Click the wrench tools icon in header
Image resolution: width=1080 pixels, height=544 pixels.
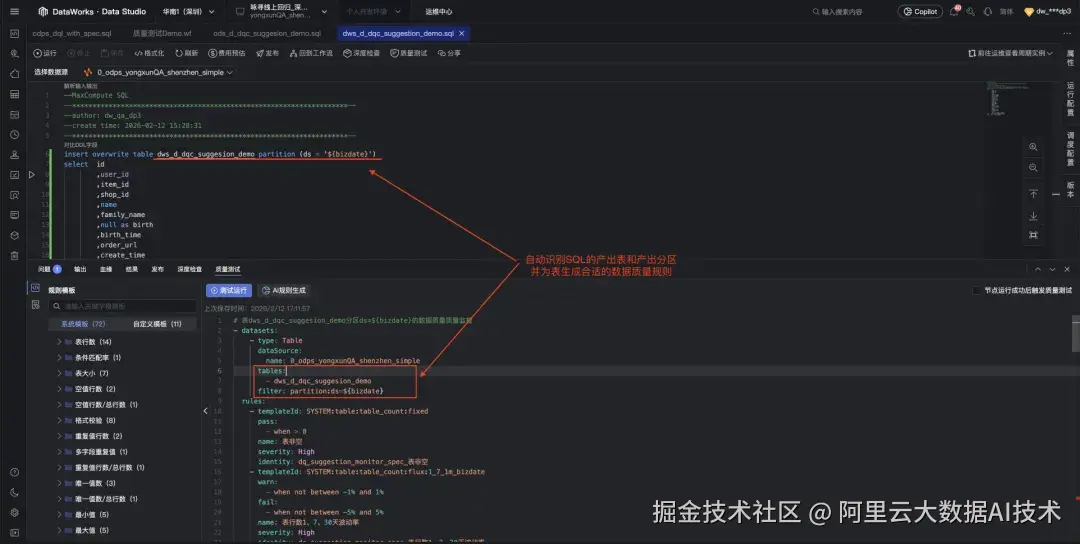coord(970,12)
